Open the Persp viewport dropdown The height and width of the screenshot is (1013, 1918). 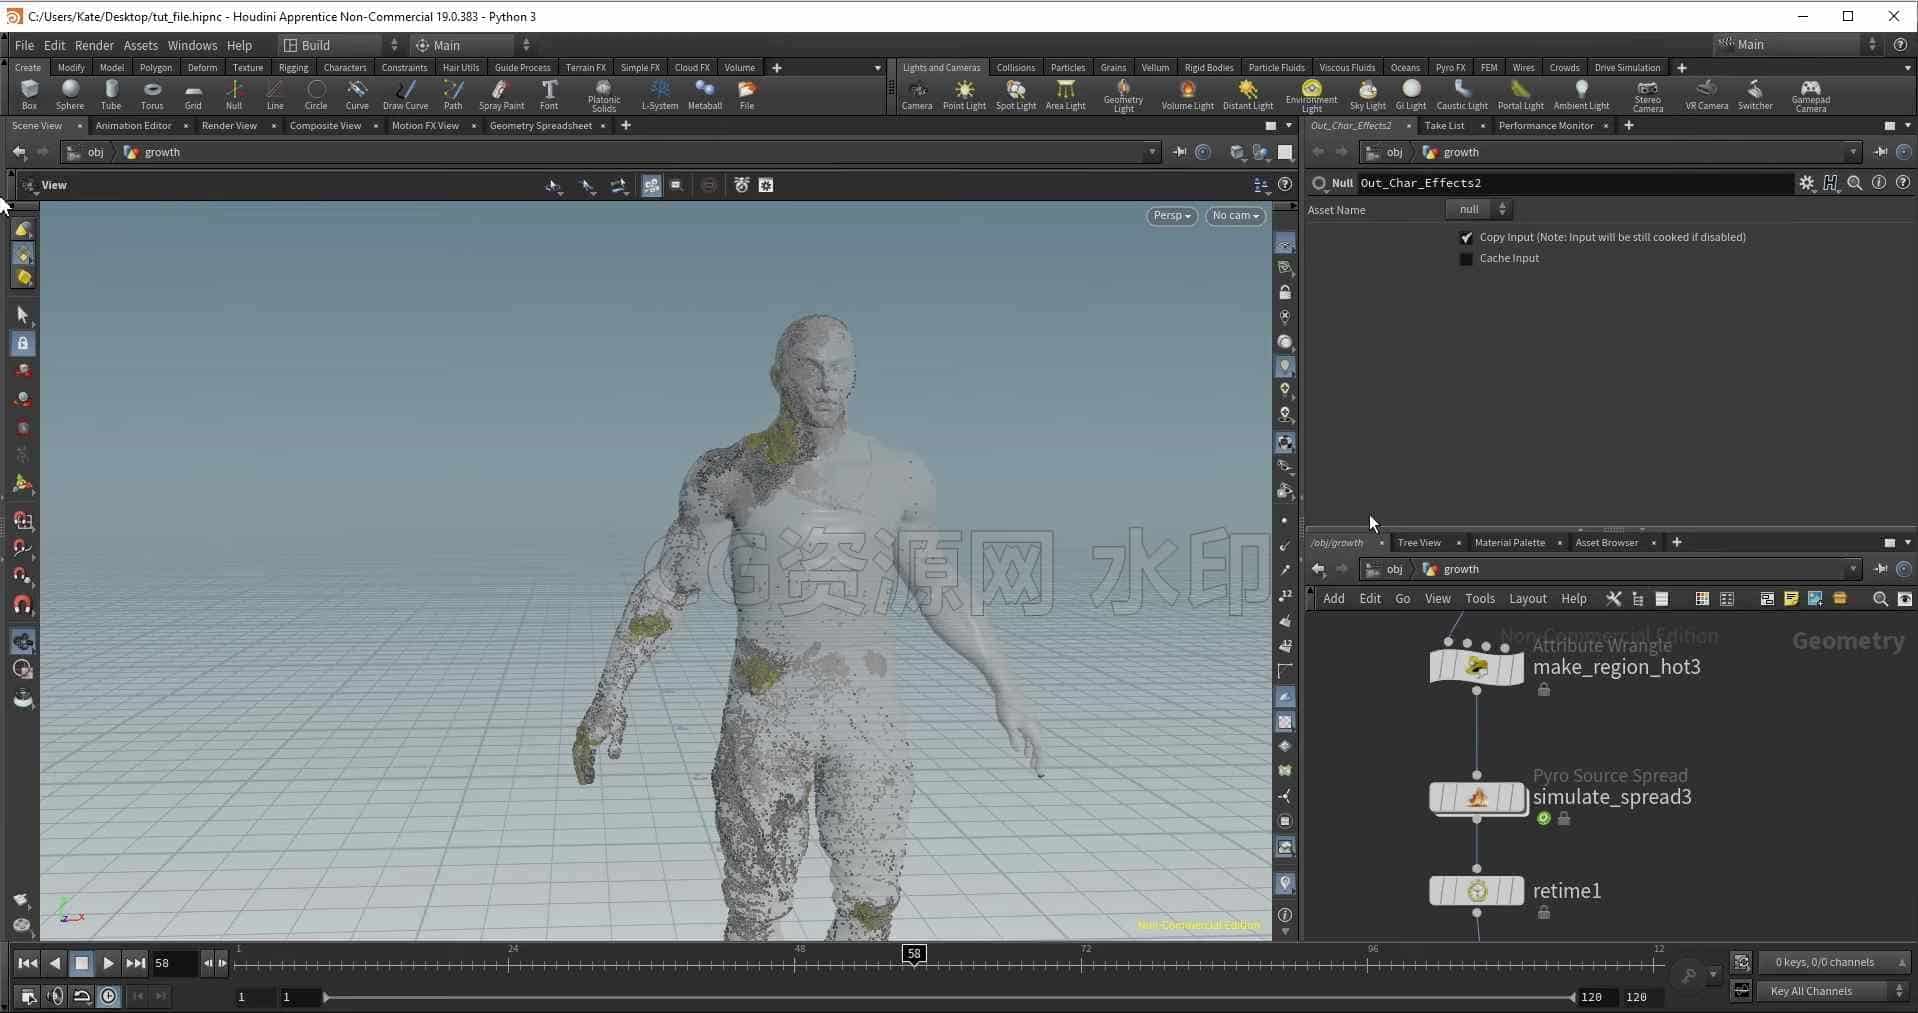coord(1171,216)
